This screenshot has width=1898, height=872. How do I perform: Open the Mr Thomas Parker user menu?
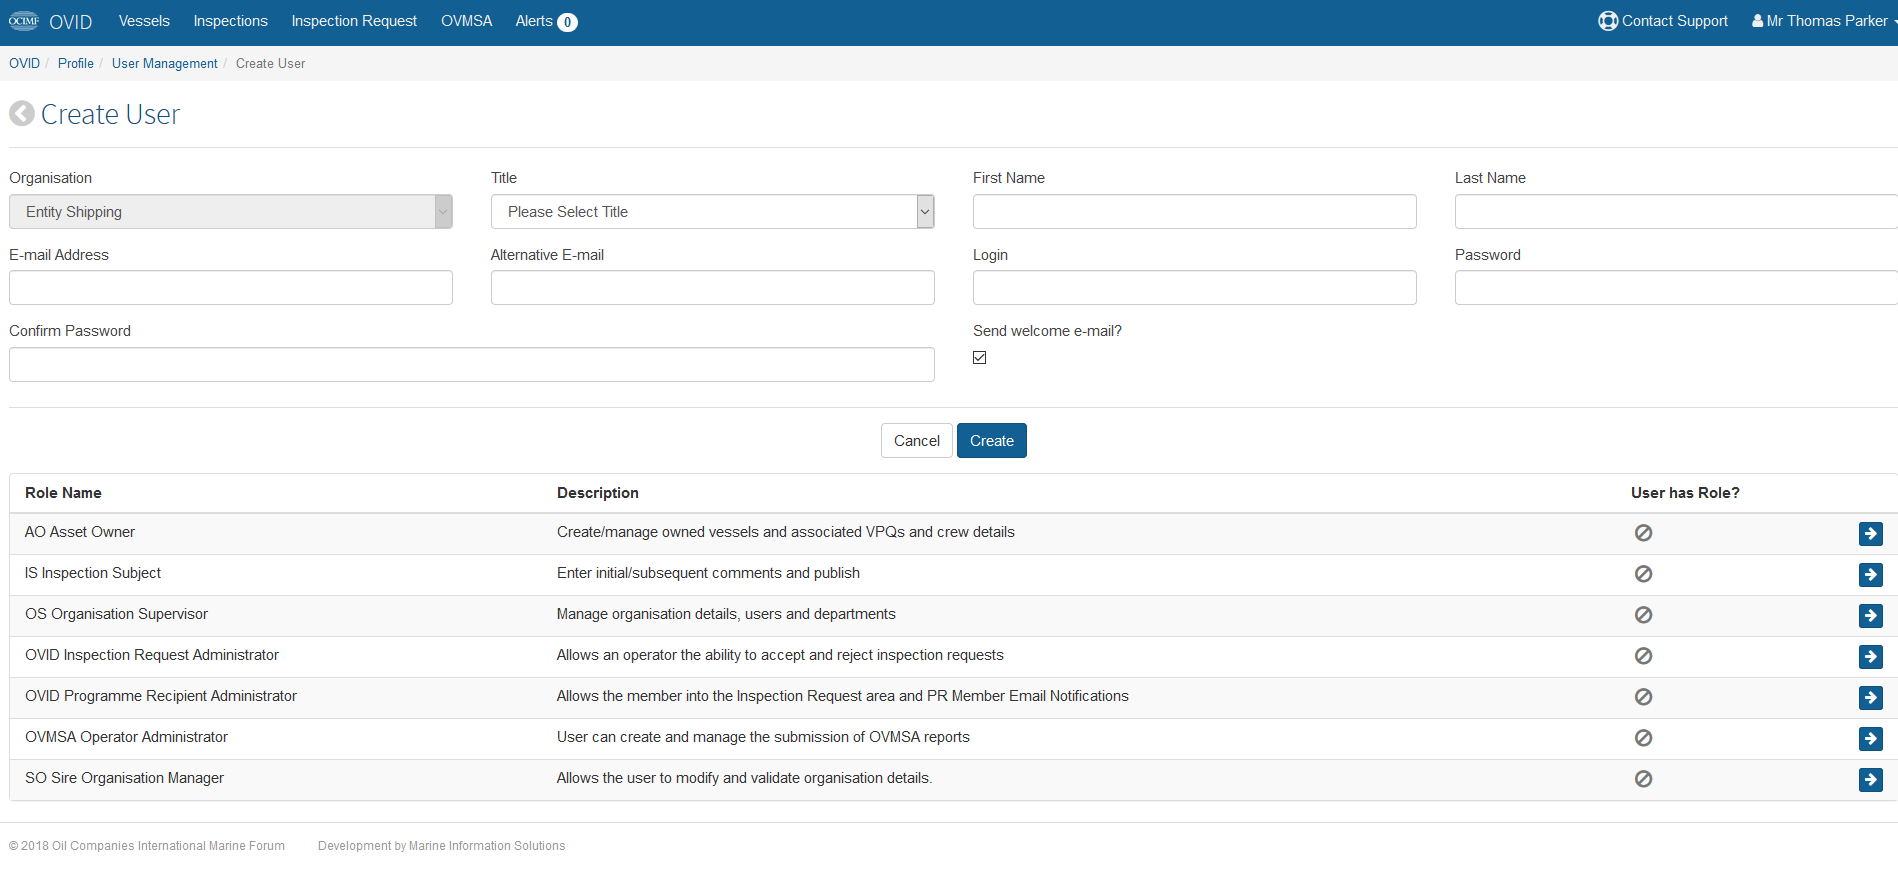click(x=1824, y=21)
